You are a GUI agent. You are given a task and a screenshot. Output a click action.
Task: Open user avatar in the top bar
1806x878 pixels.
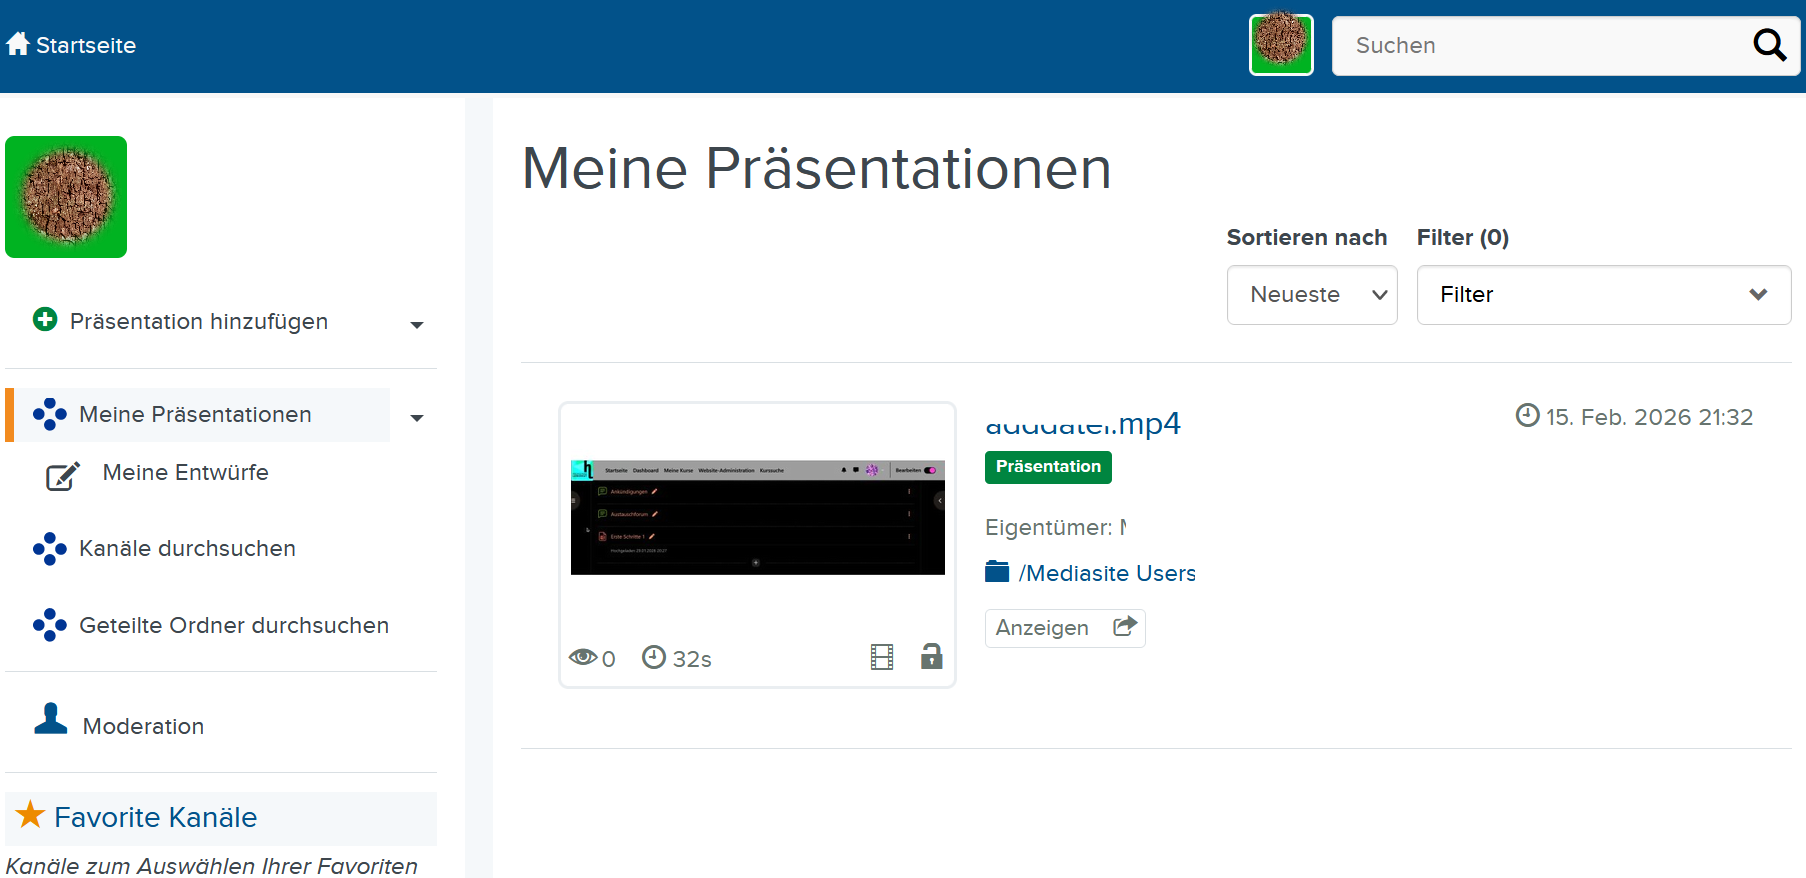(x=1281, y=45)
